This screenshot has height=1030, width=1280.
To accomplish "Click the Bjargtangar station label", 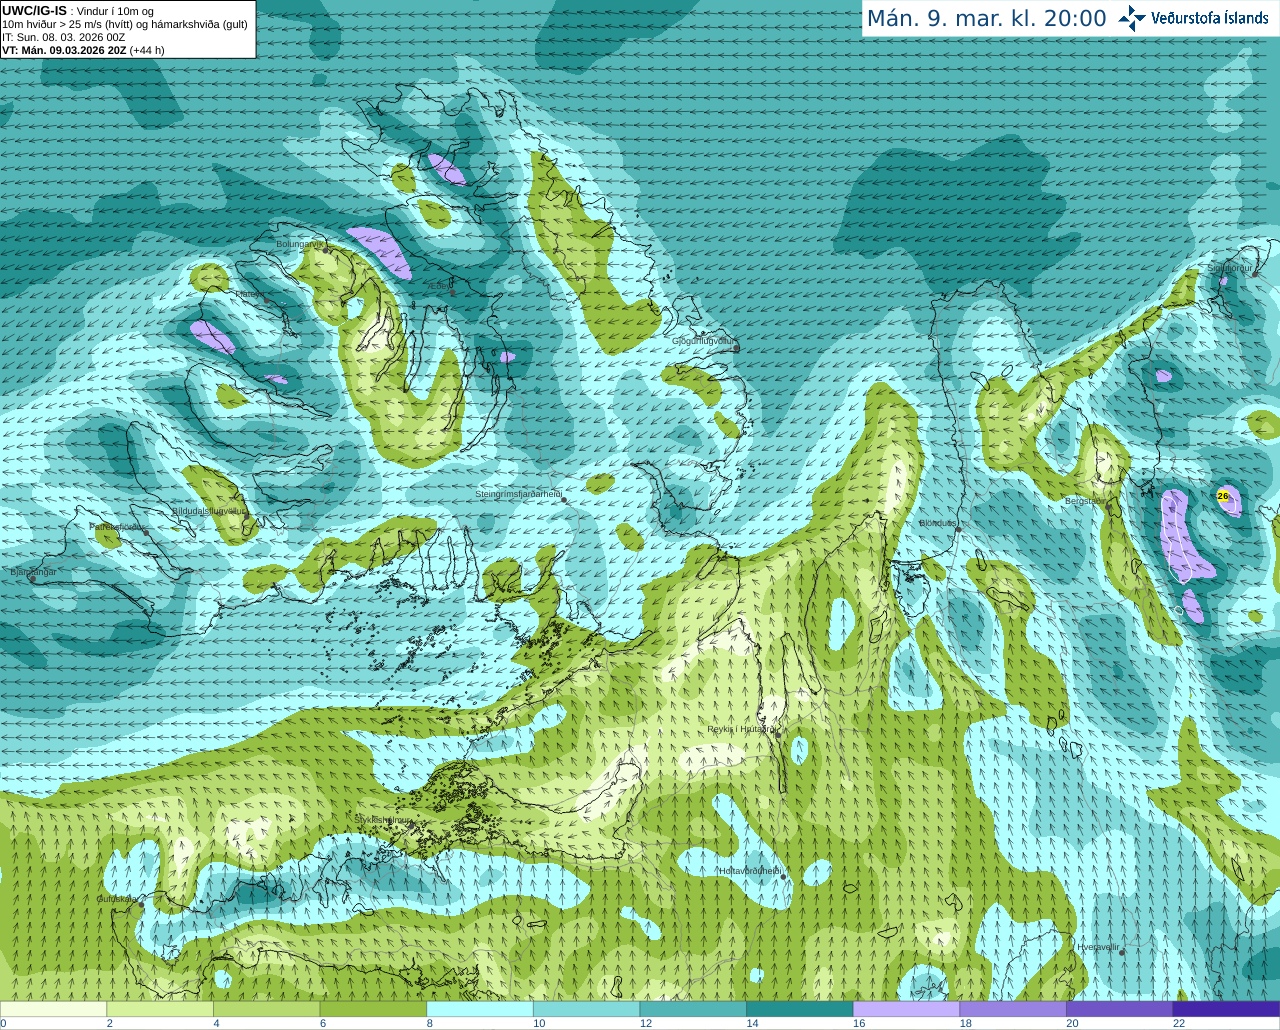I will click(x=33, y=572).
